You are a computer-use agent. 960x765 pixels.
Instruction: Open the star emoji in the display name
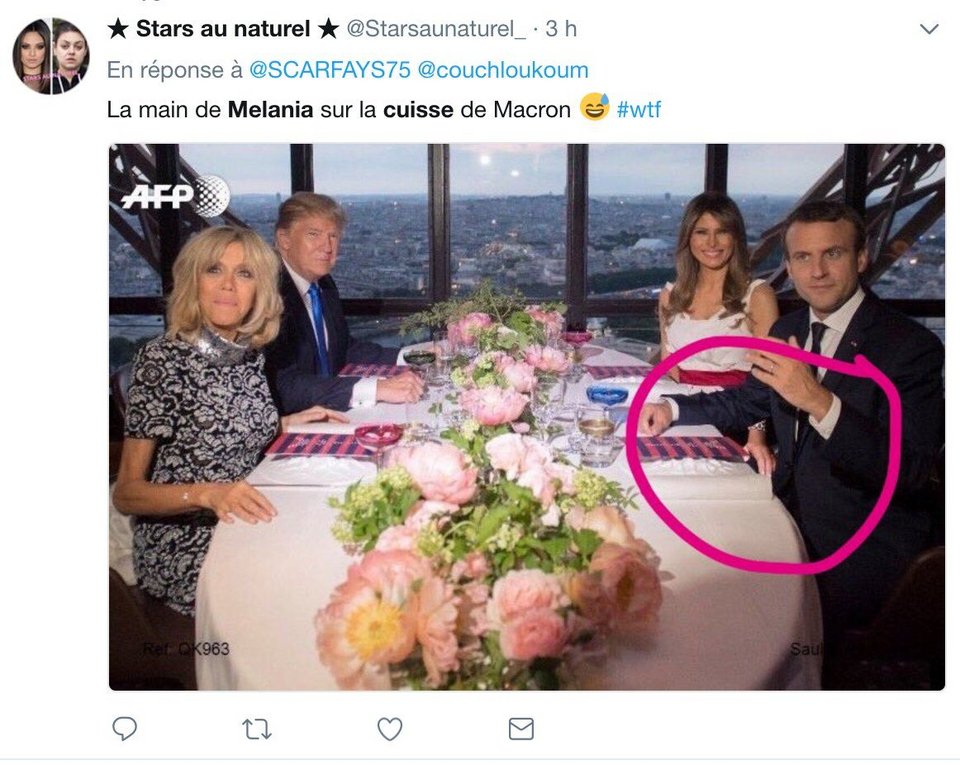120,28
